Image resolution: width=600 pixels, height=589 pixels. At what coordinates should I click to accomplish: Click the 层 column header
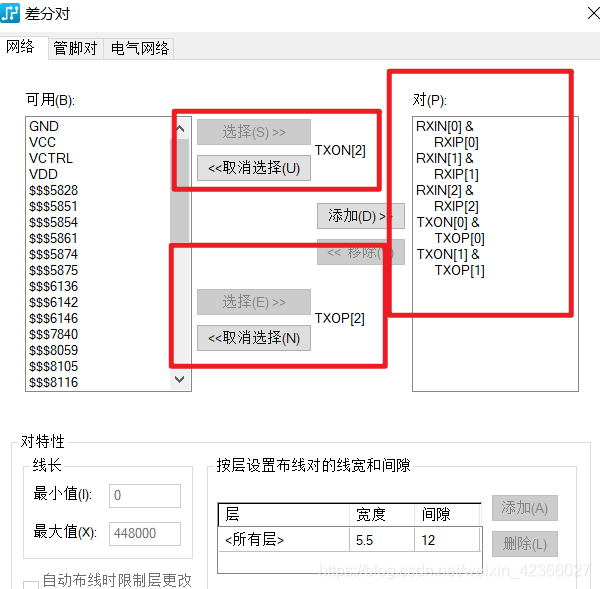284,515
